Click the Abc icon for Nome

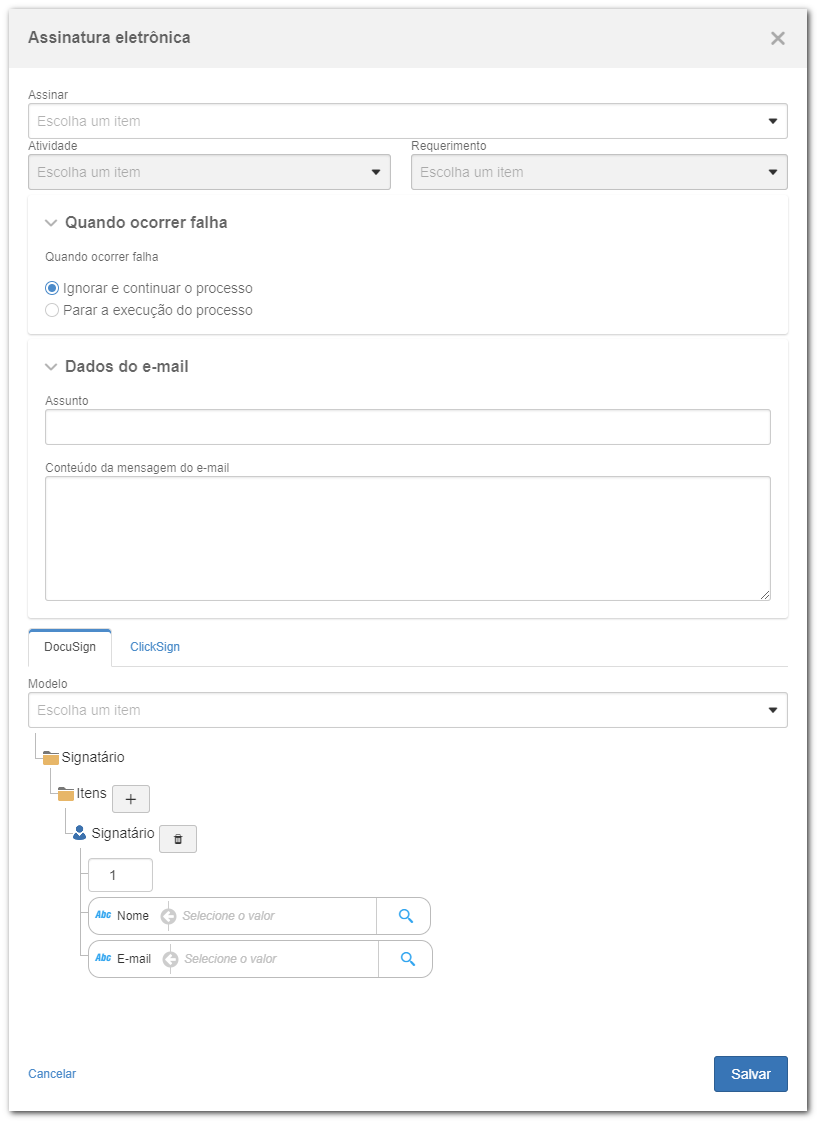click(104, 915)
